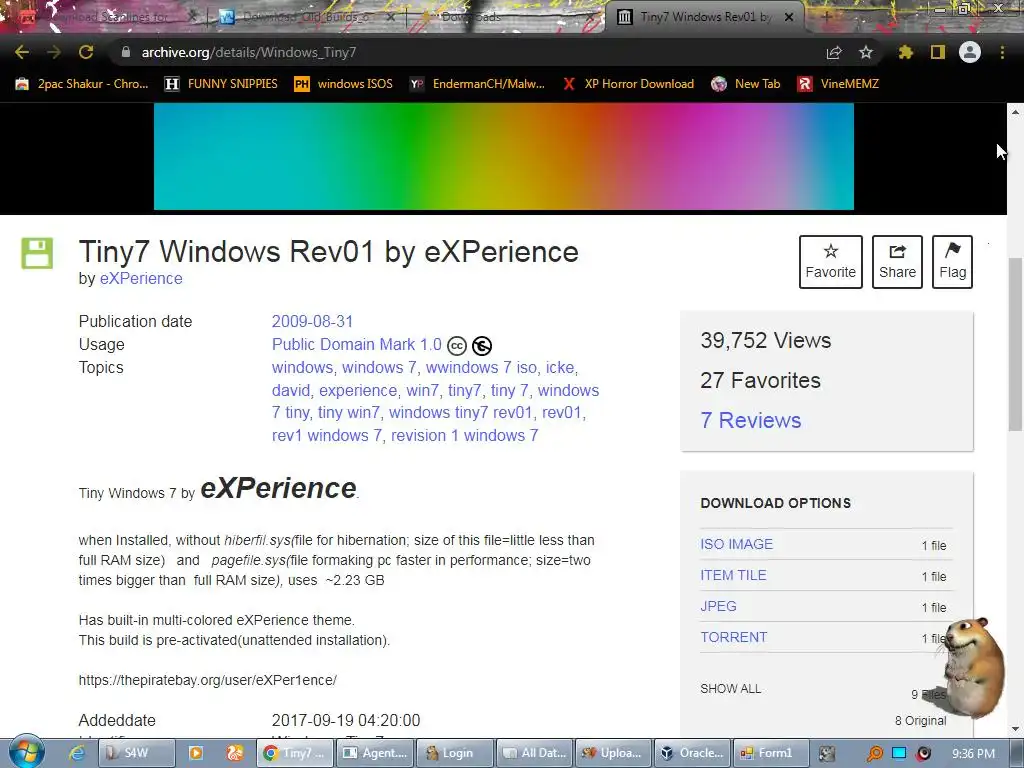Open the eXPerience author link
The width and height of the screenshot is (1024, 768).
click(141, 278)
